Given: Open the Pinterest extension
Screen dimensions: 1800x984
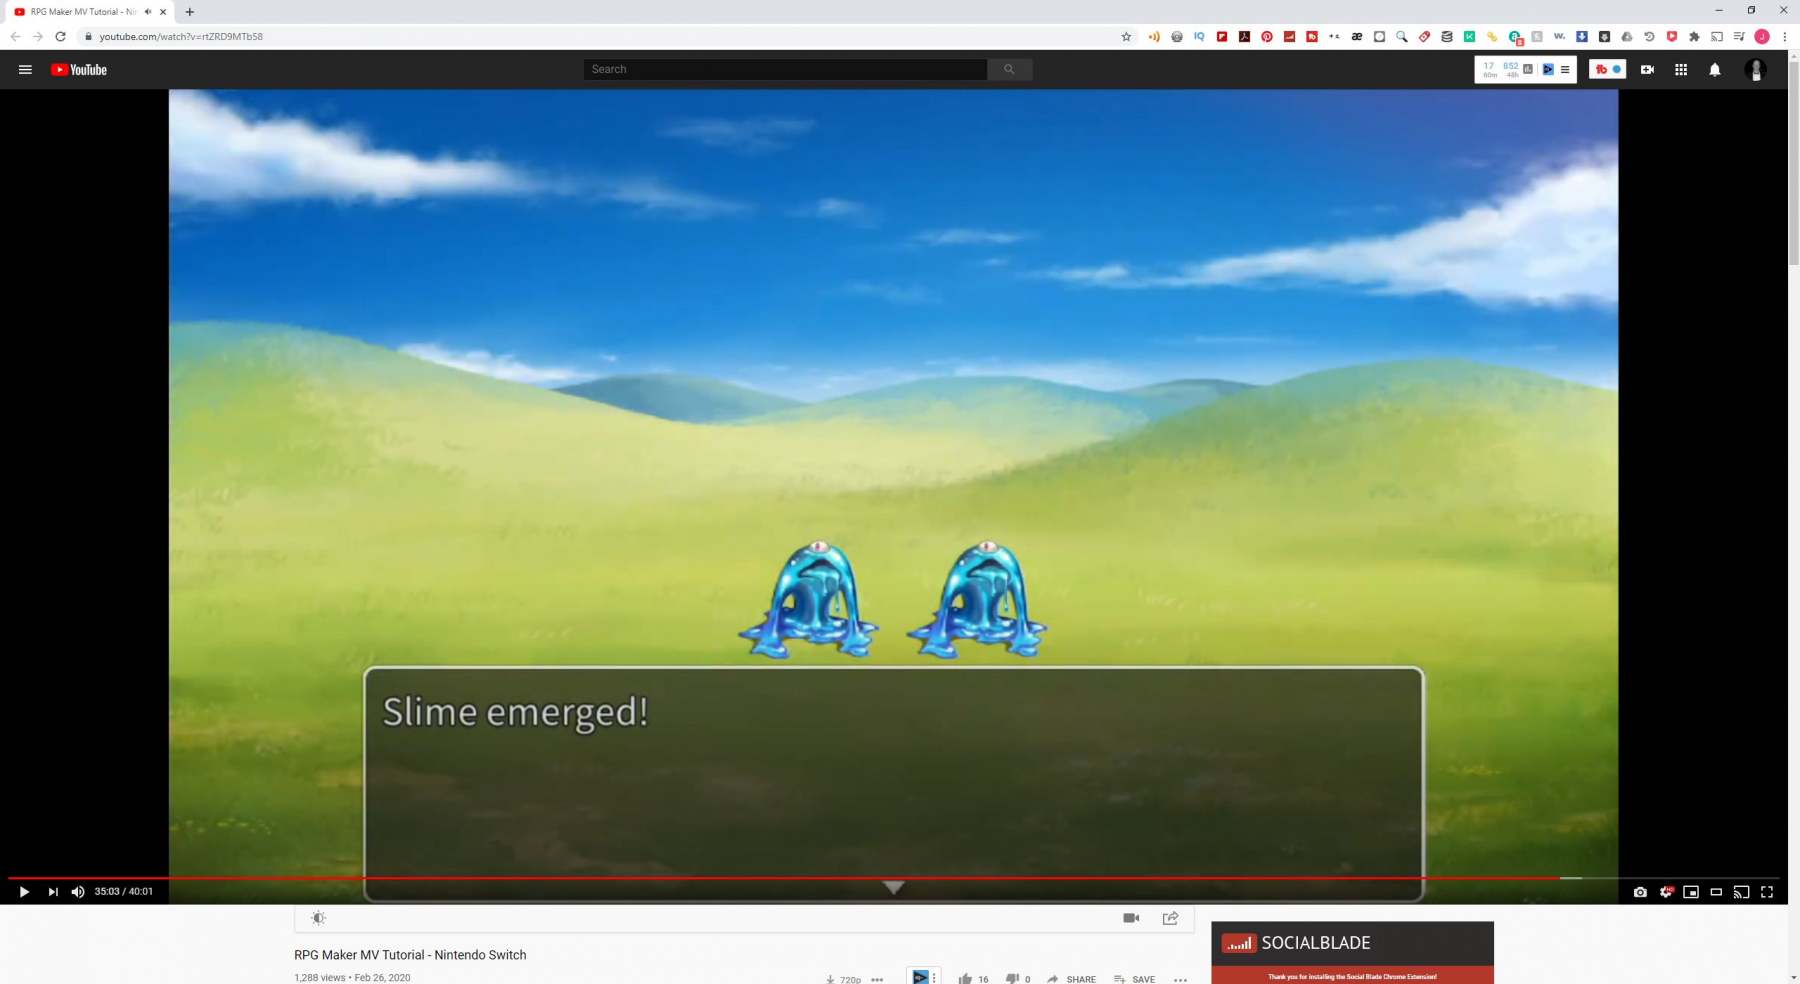Looking at the screenshot, I should coord(1267,36).
